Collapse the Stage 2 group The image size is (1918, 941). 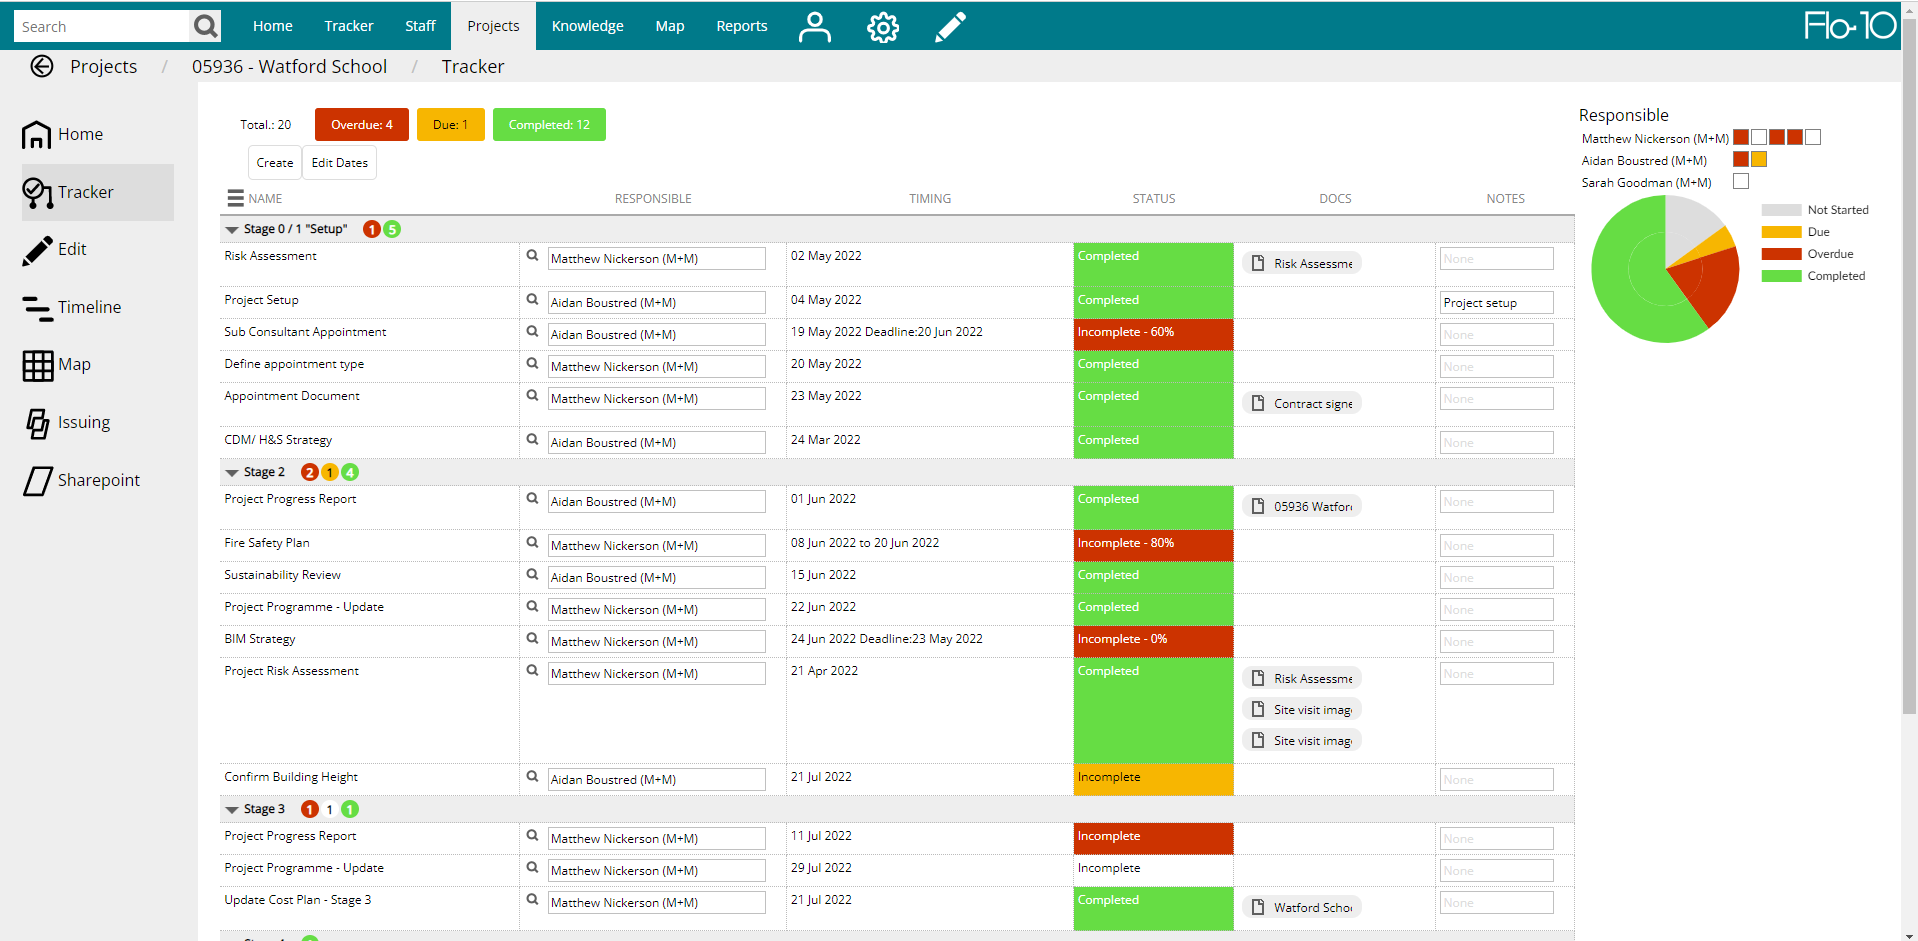point(232,473)
